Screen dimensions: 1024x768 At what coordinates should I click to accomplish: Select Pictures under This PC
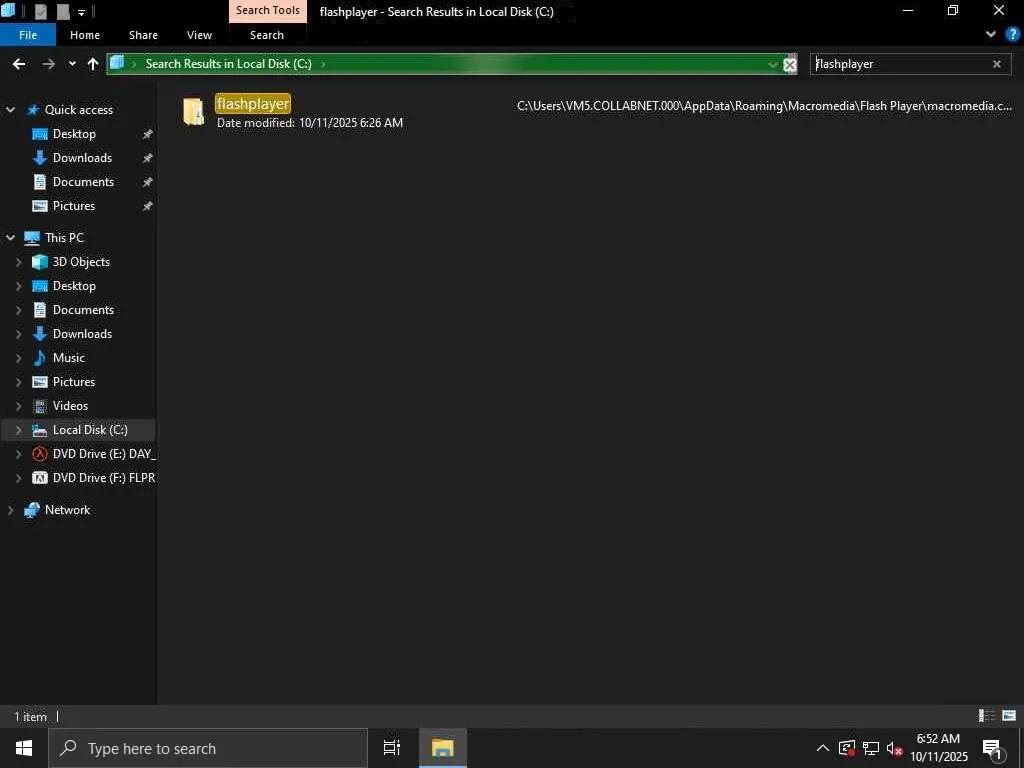tap(74, 381)
